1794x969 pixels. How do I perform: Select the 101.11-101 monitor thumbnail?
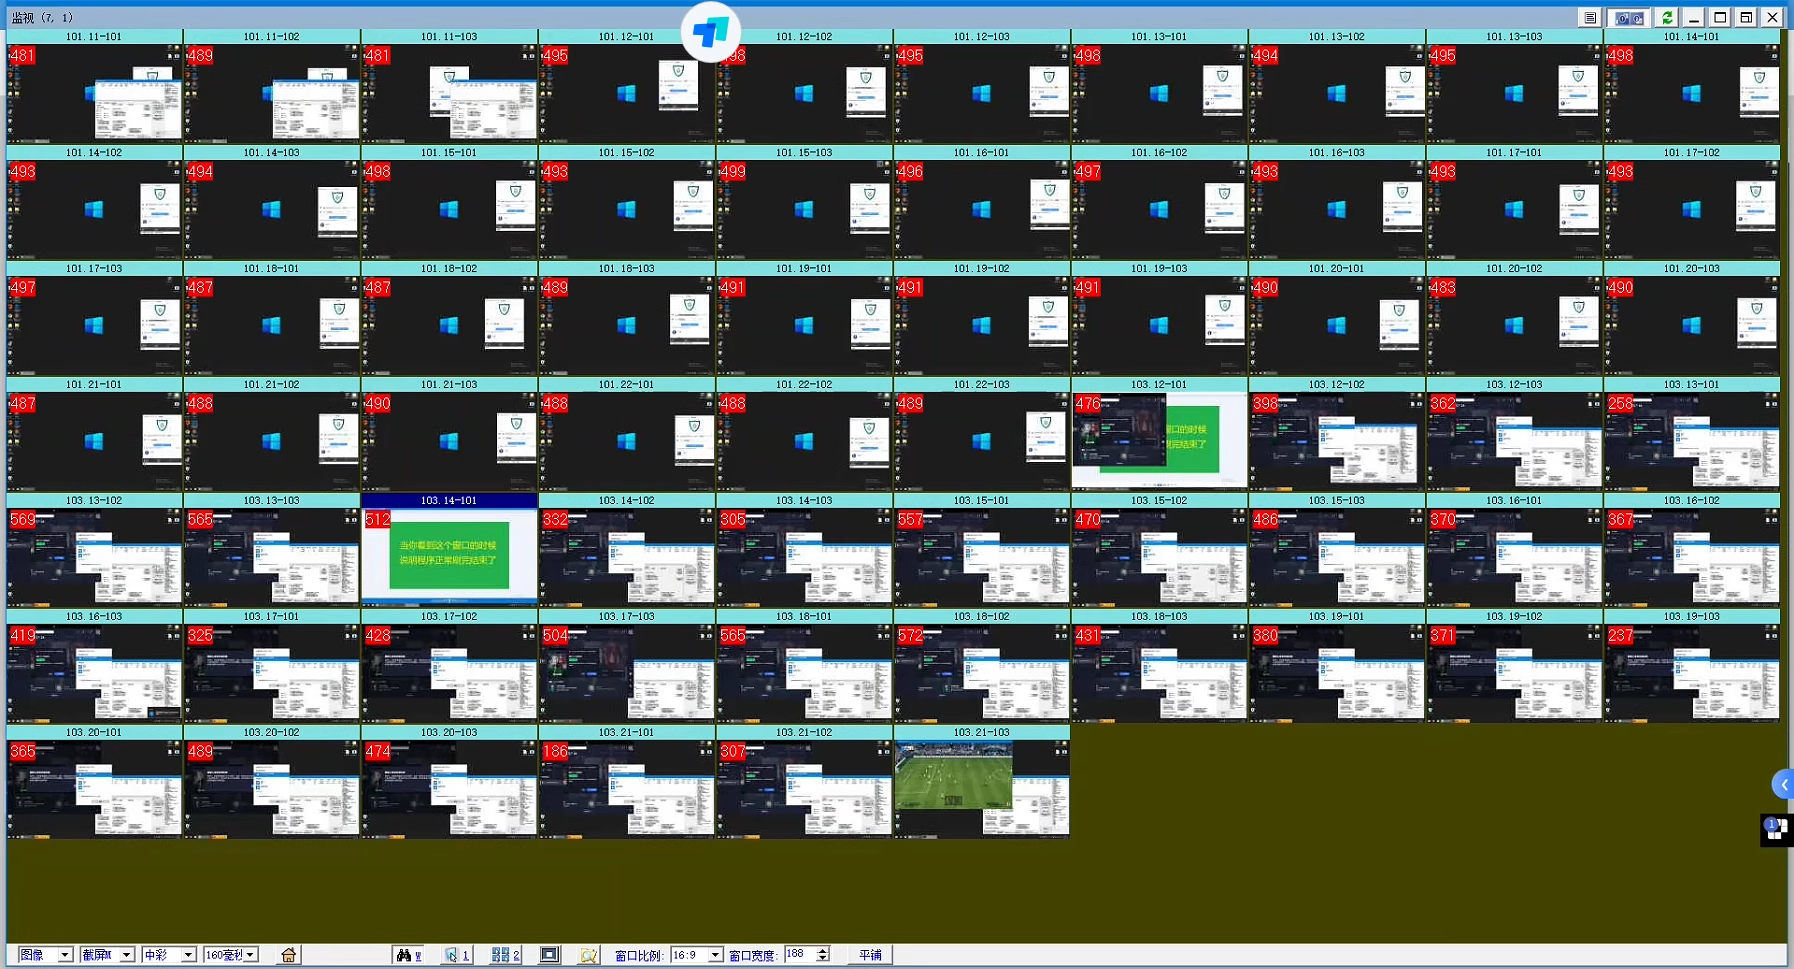coord(95,95)
